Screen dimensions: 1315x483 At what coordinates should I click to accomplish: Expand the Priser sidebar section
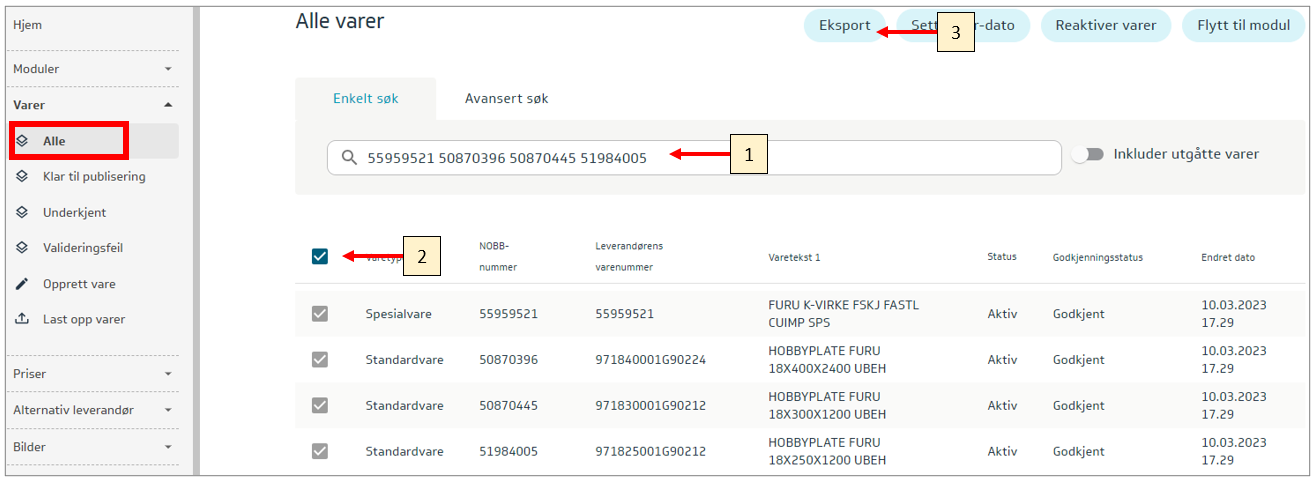168,374
